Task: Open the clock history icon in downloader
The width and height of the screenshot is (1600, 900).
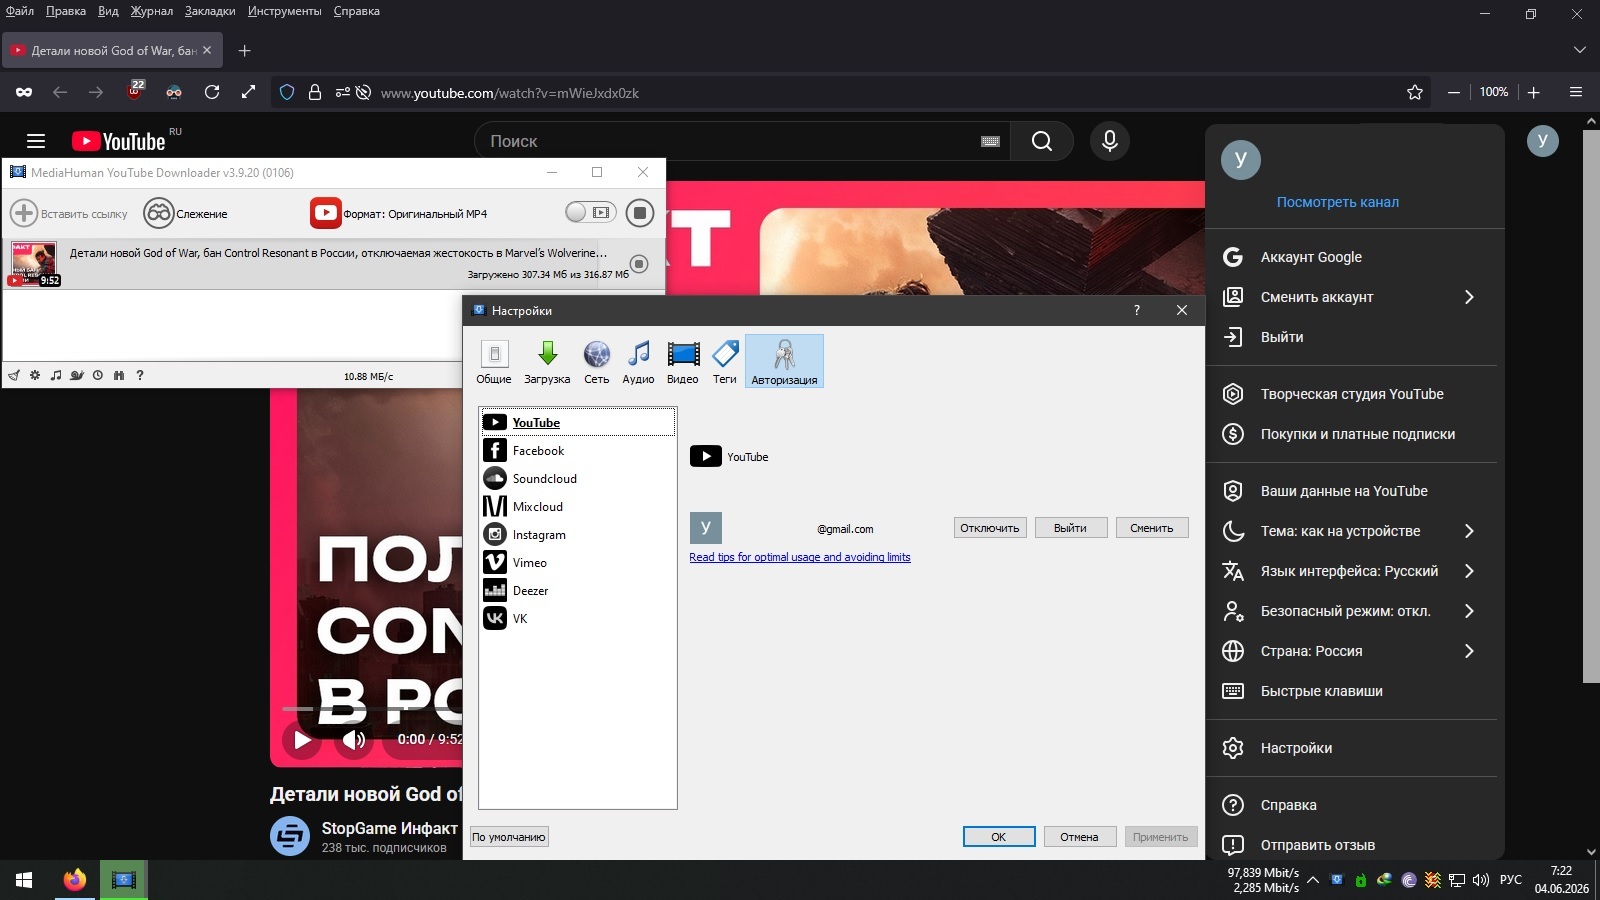Action: (98, 375)
